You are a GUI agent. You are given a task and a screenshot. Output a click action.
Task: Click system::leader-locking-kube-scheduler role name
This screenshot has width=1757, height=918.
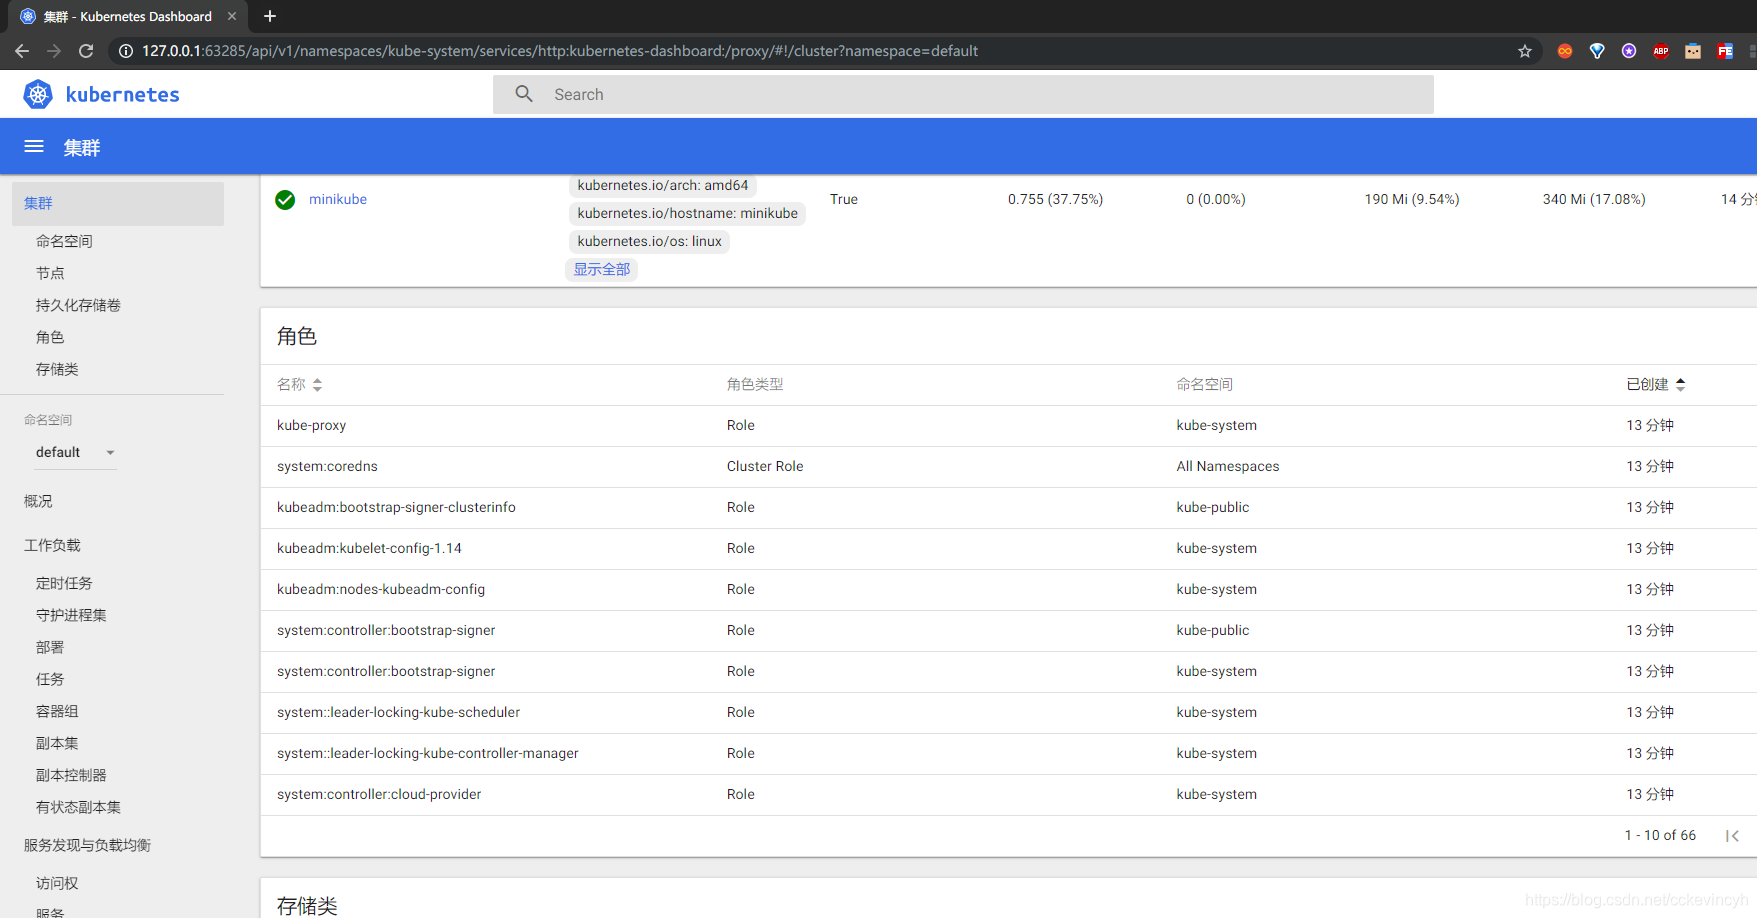click(x=398, y=712)
